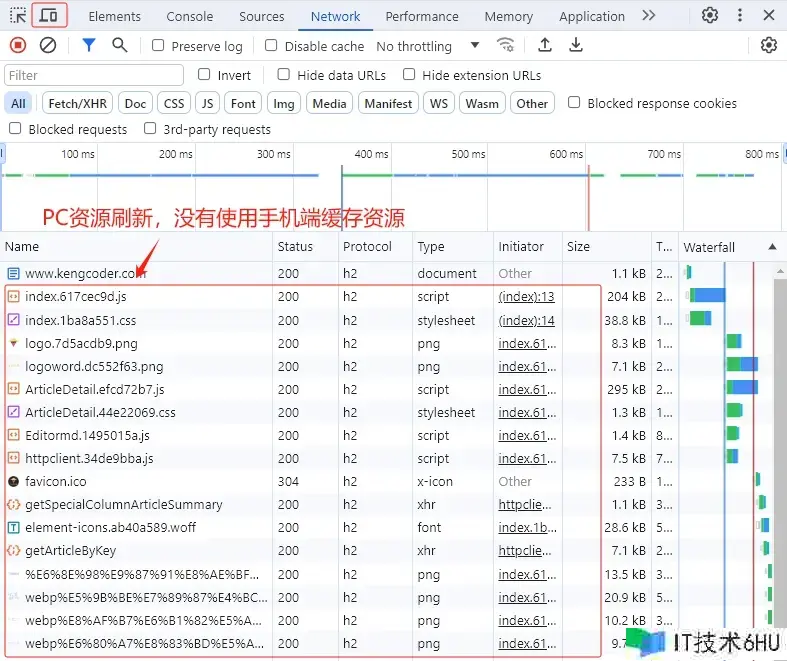Image resolution: width=787 pixels, height=661 pixels.
Task: Open the network search magnifier
Action: click(120, 45)
